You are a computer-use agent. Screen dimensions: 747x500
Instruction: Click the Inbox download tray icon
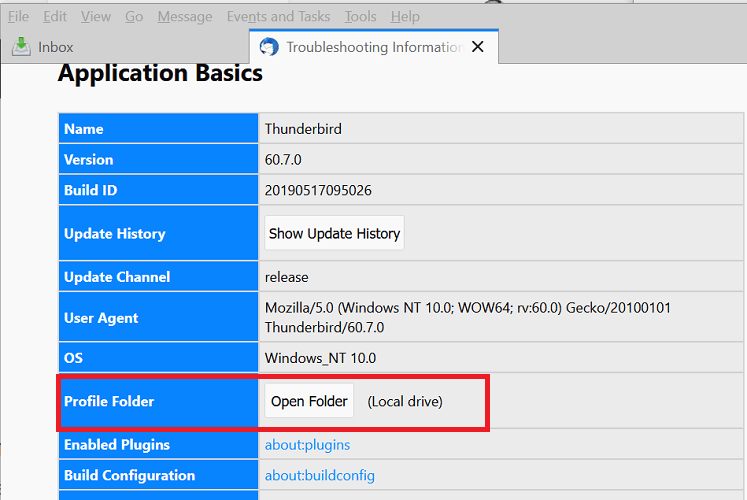21,47
